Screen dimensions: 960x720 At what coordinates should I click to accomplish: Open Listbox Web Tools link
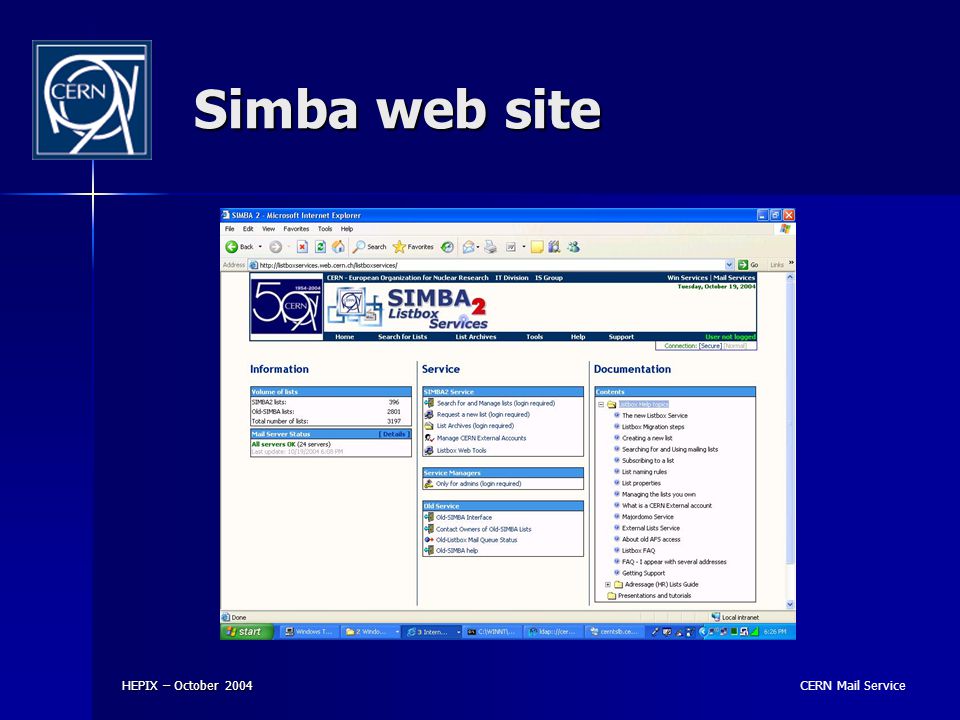461,451
